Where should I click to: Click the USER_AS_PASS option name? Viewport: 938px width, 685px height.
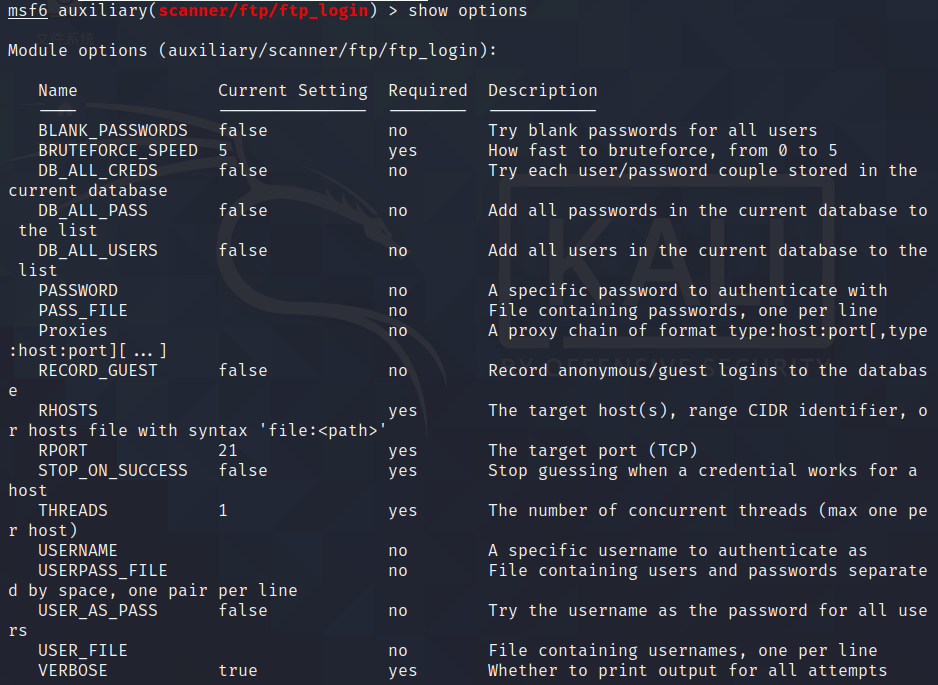click(x=98, y=610)
